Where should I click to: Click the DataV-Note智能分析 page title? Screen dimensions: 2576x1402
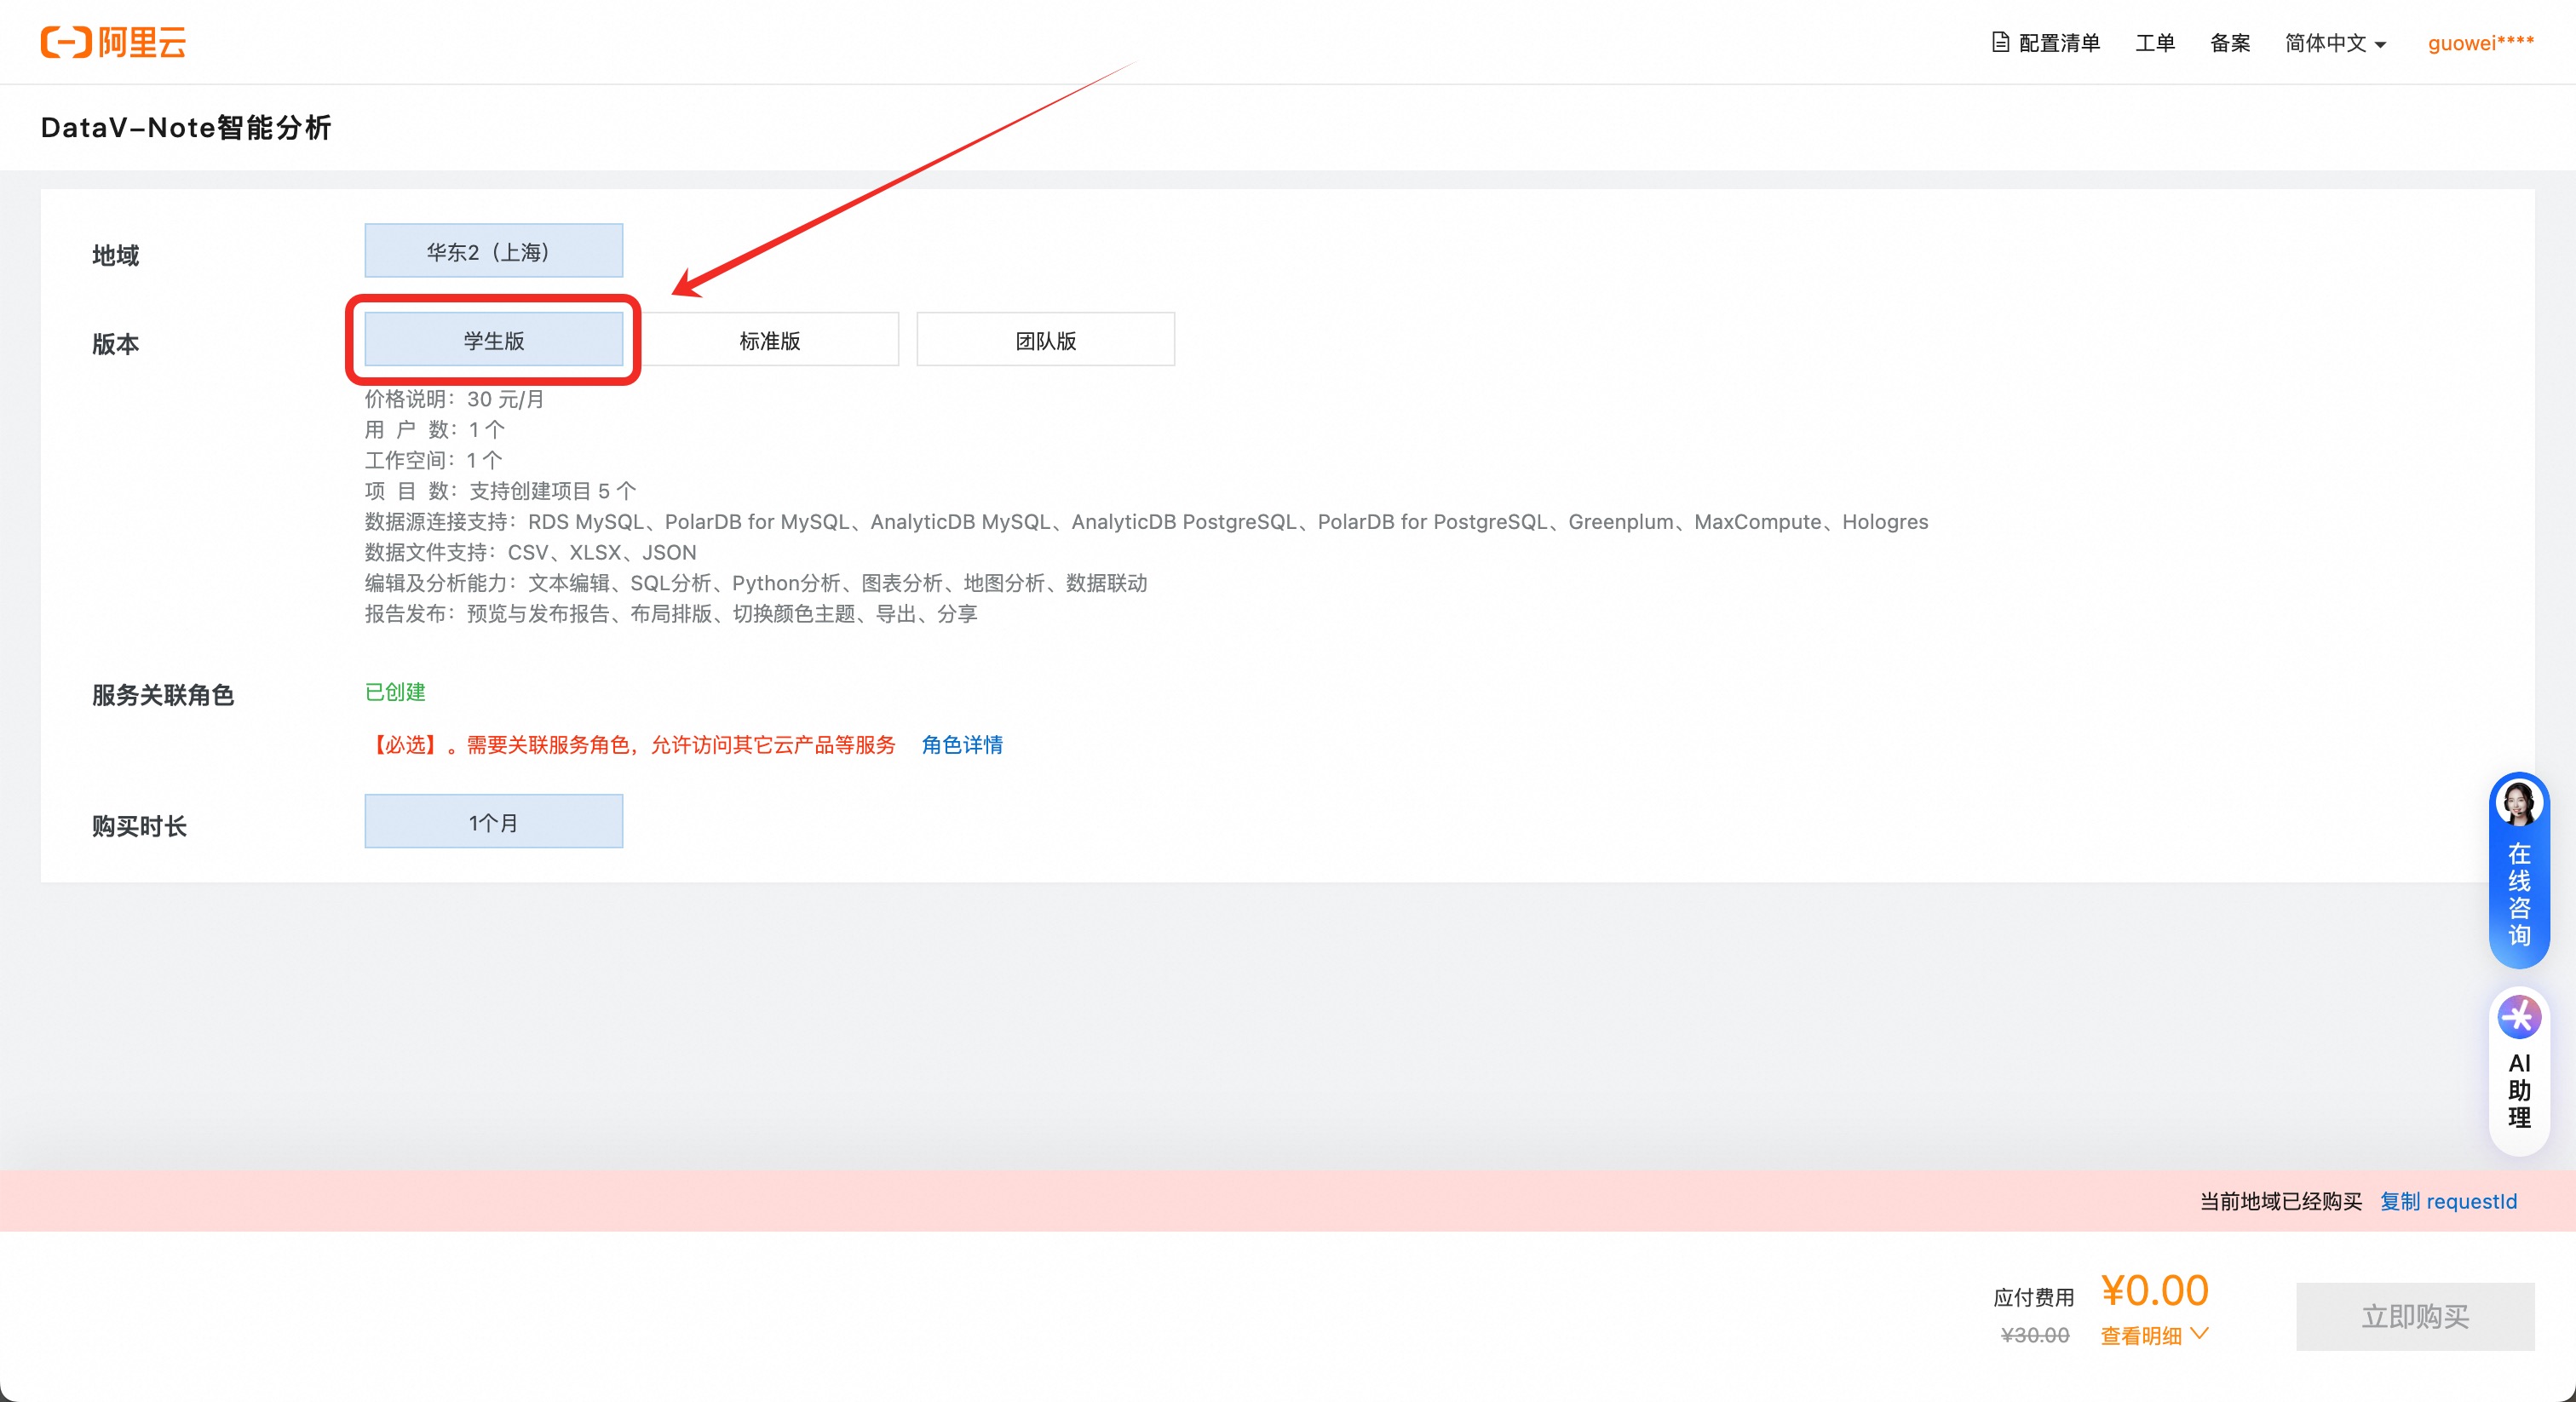click(x=186, y=128)
